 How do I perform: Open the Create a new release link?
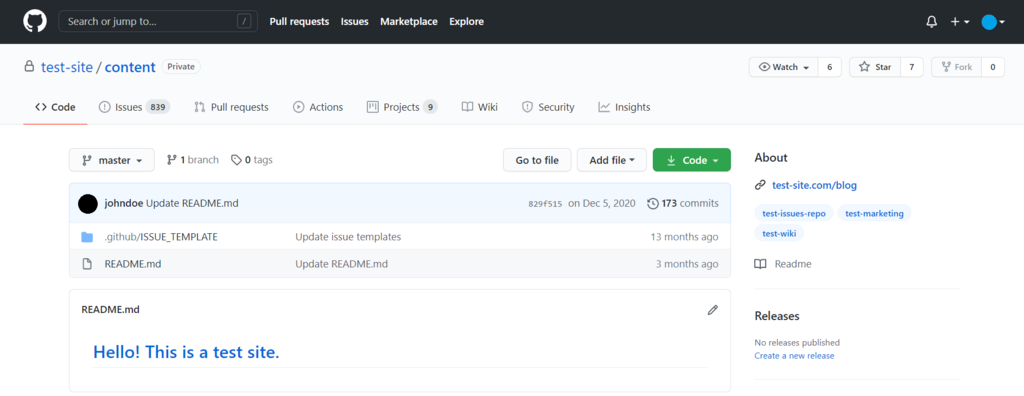pyautogui.click(x=794, y=355)
